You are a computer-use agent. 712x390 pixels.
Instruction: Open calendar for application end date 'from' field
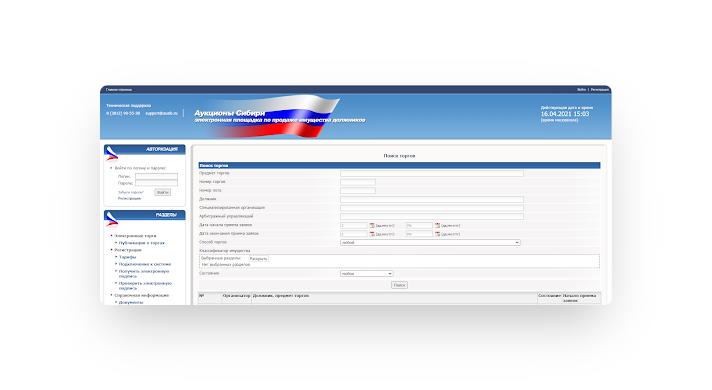coord(372,234)
